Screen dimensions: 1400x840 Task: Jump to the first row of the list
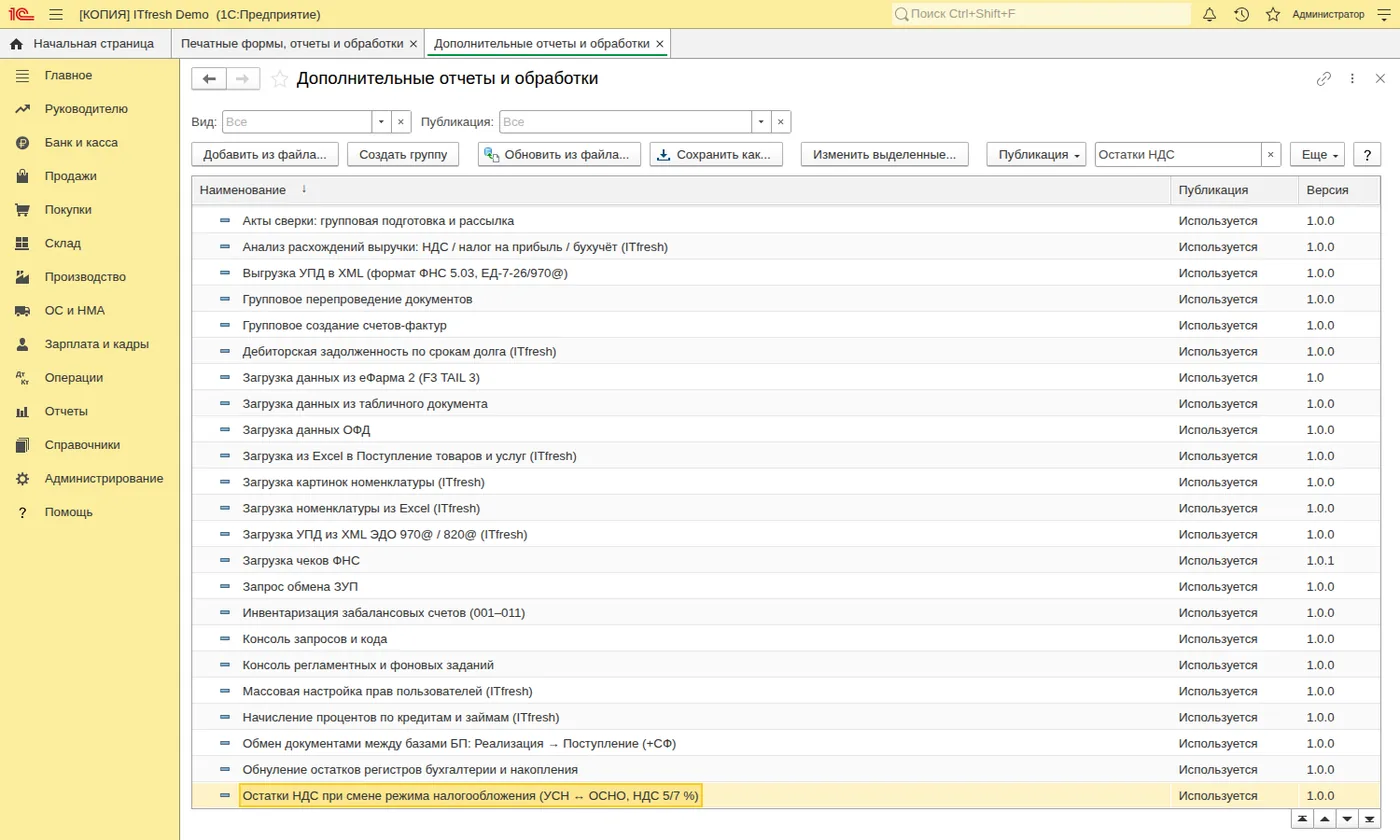click(1302, 819)
